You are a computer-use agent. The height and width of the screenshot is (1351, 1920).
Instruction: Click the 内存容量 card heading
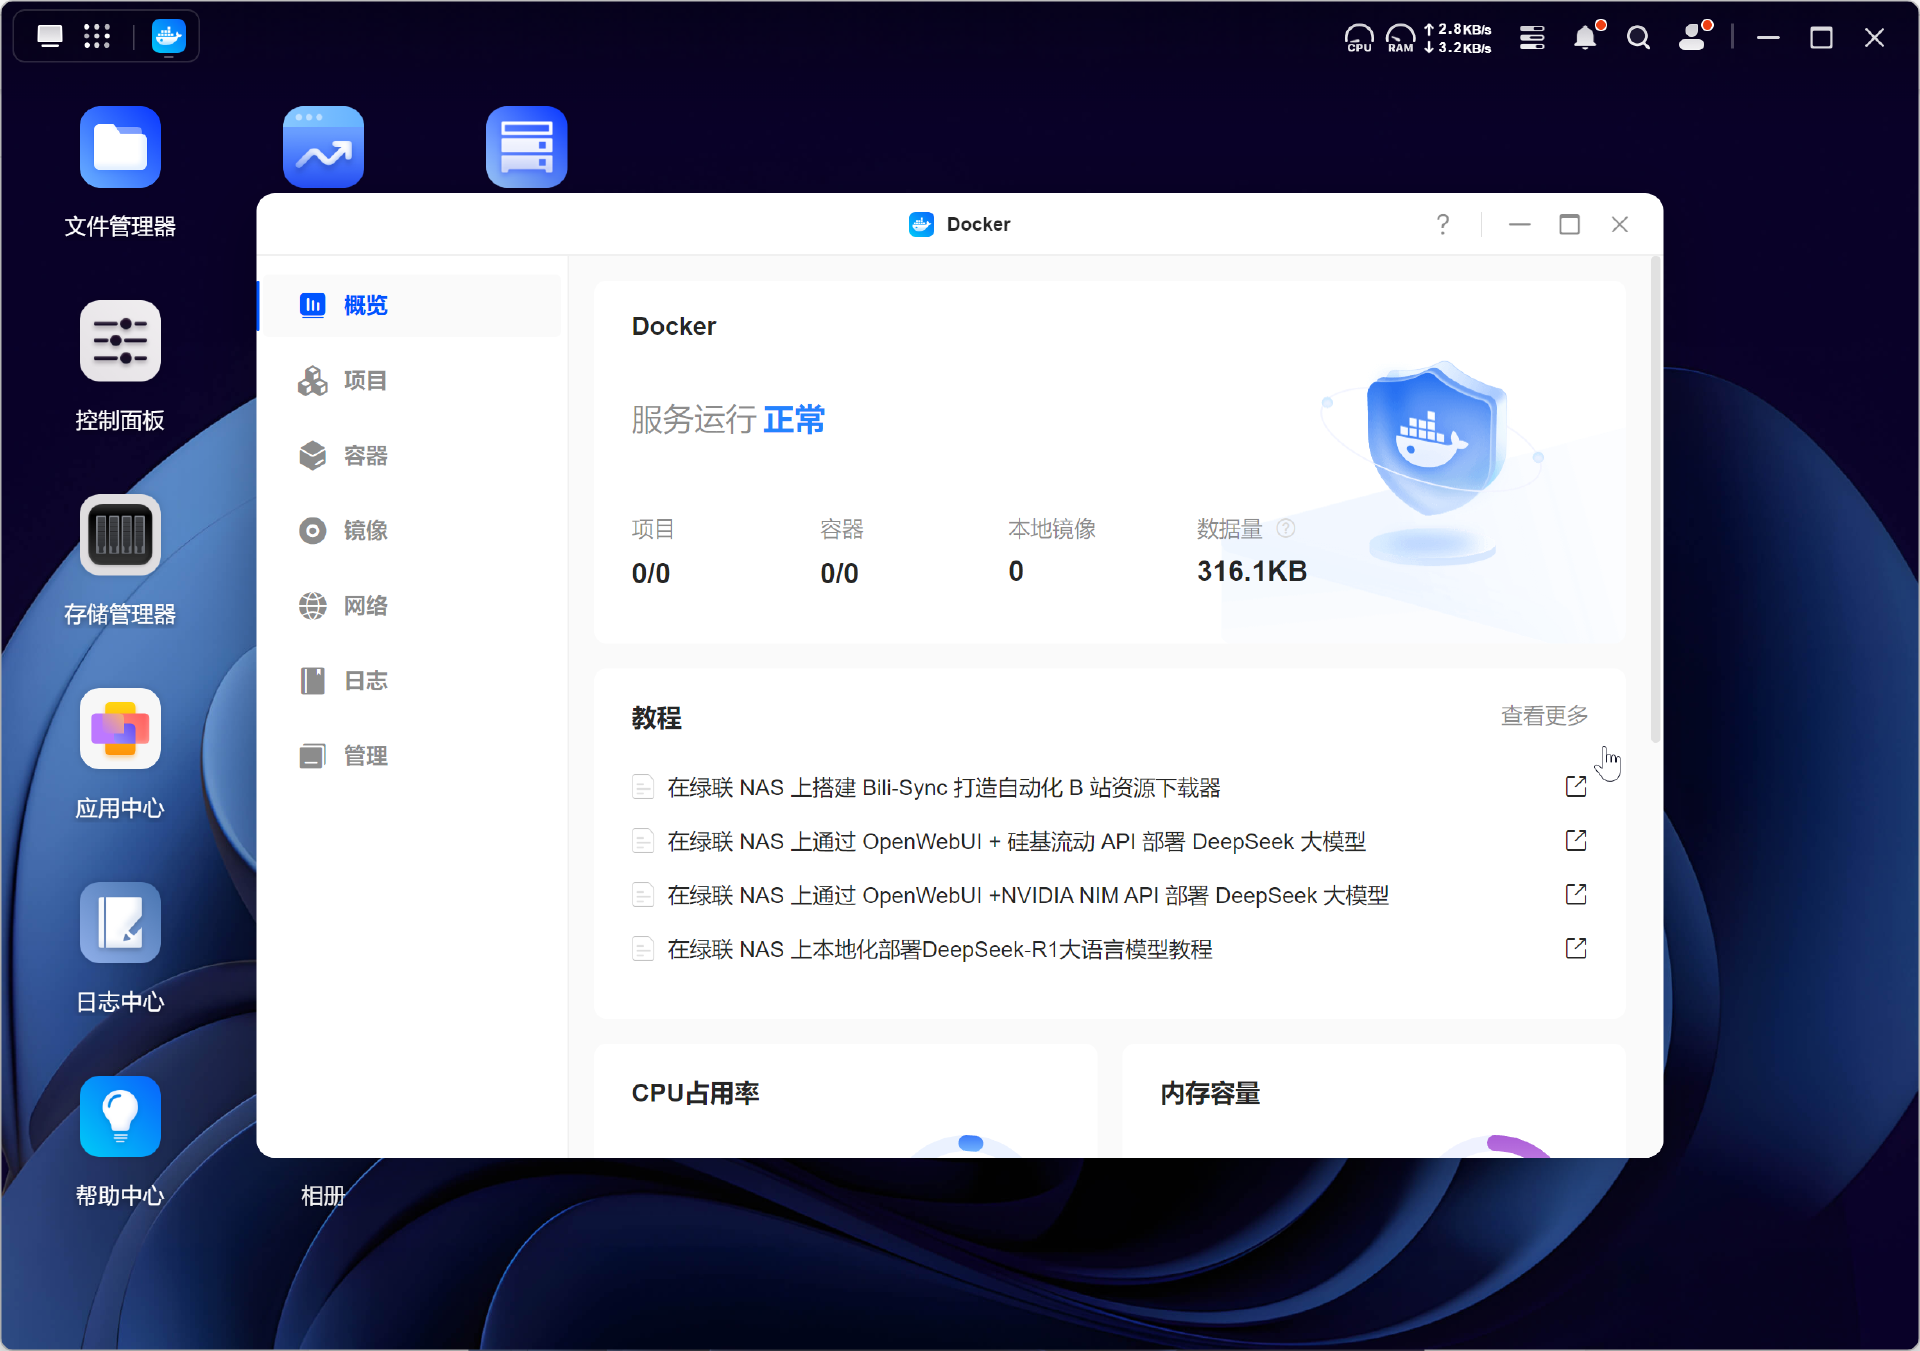[1210, 1093]
